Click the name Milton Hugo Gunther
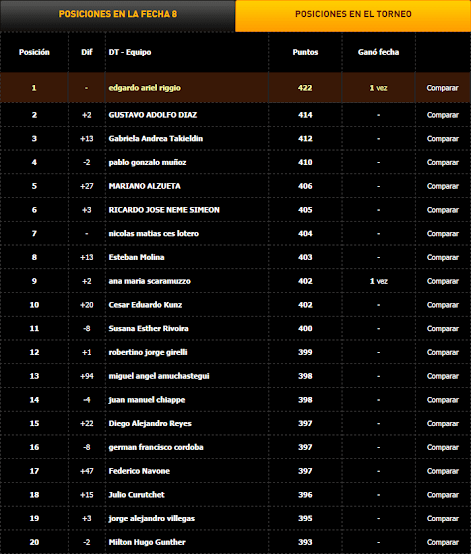 point(147,542)
